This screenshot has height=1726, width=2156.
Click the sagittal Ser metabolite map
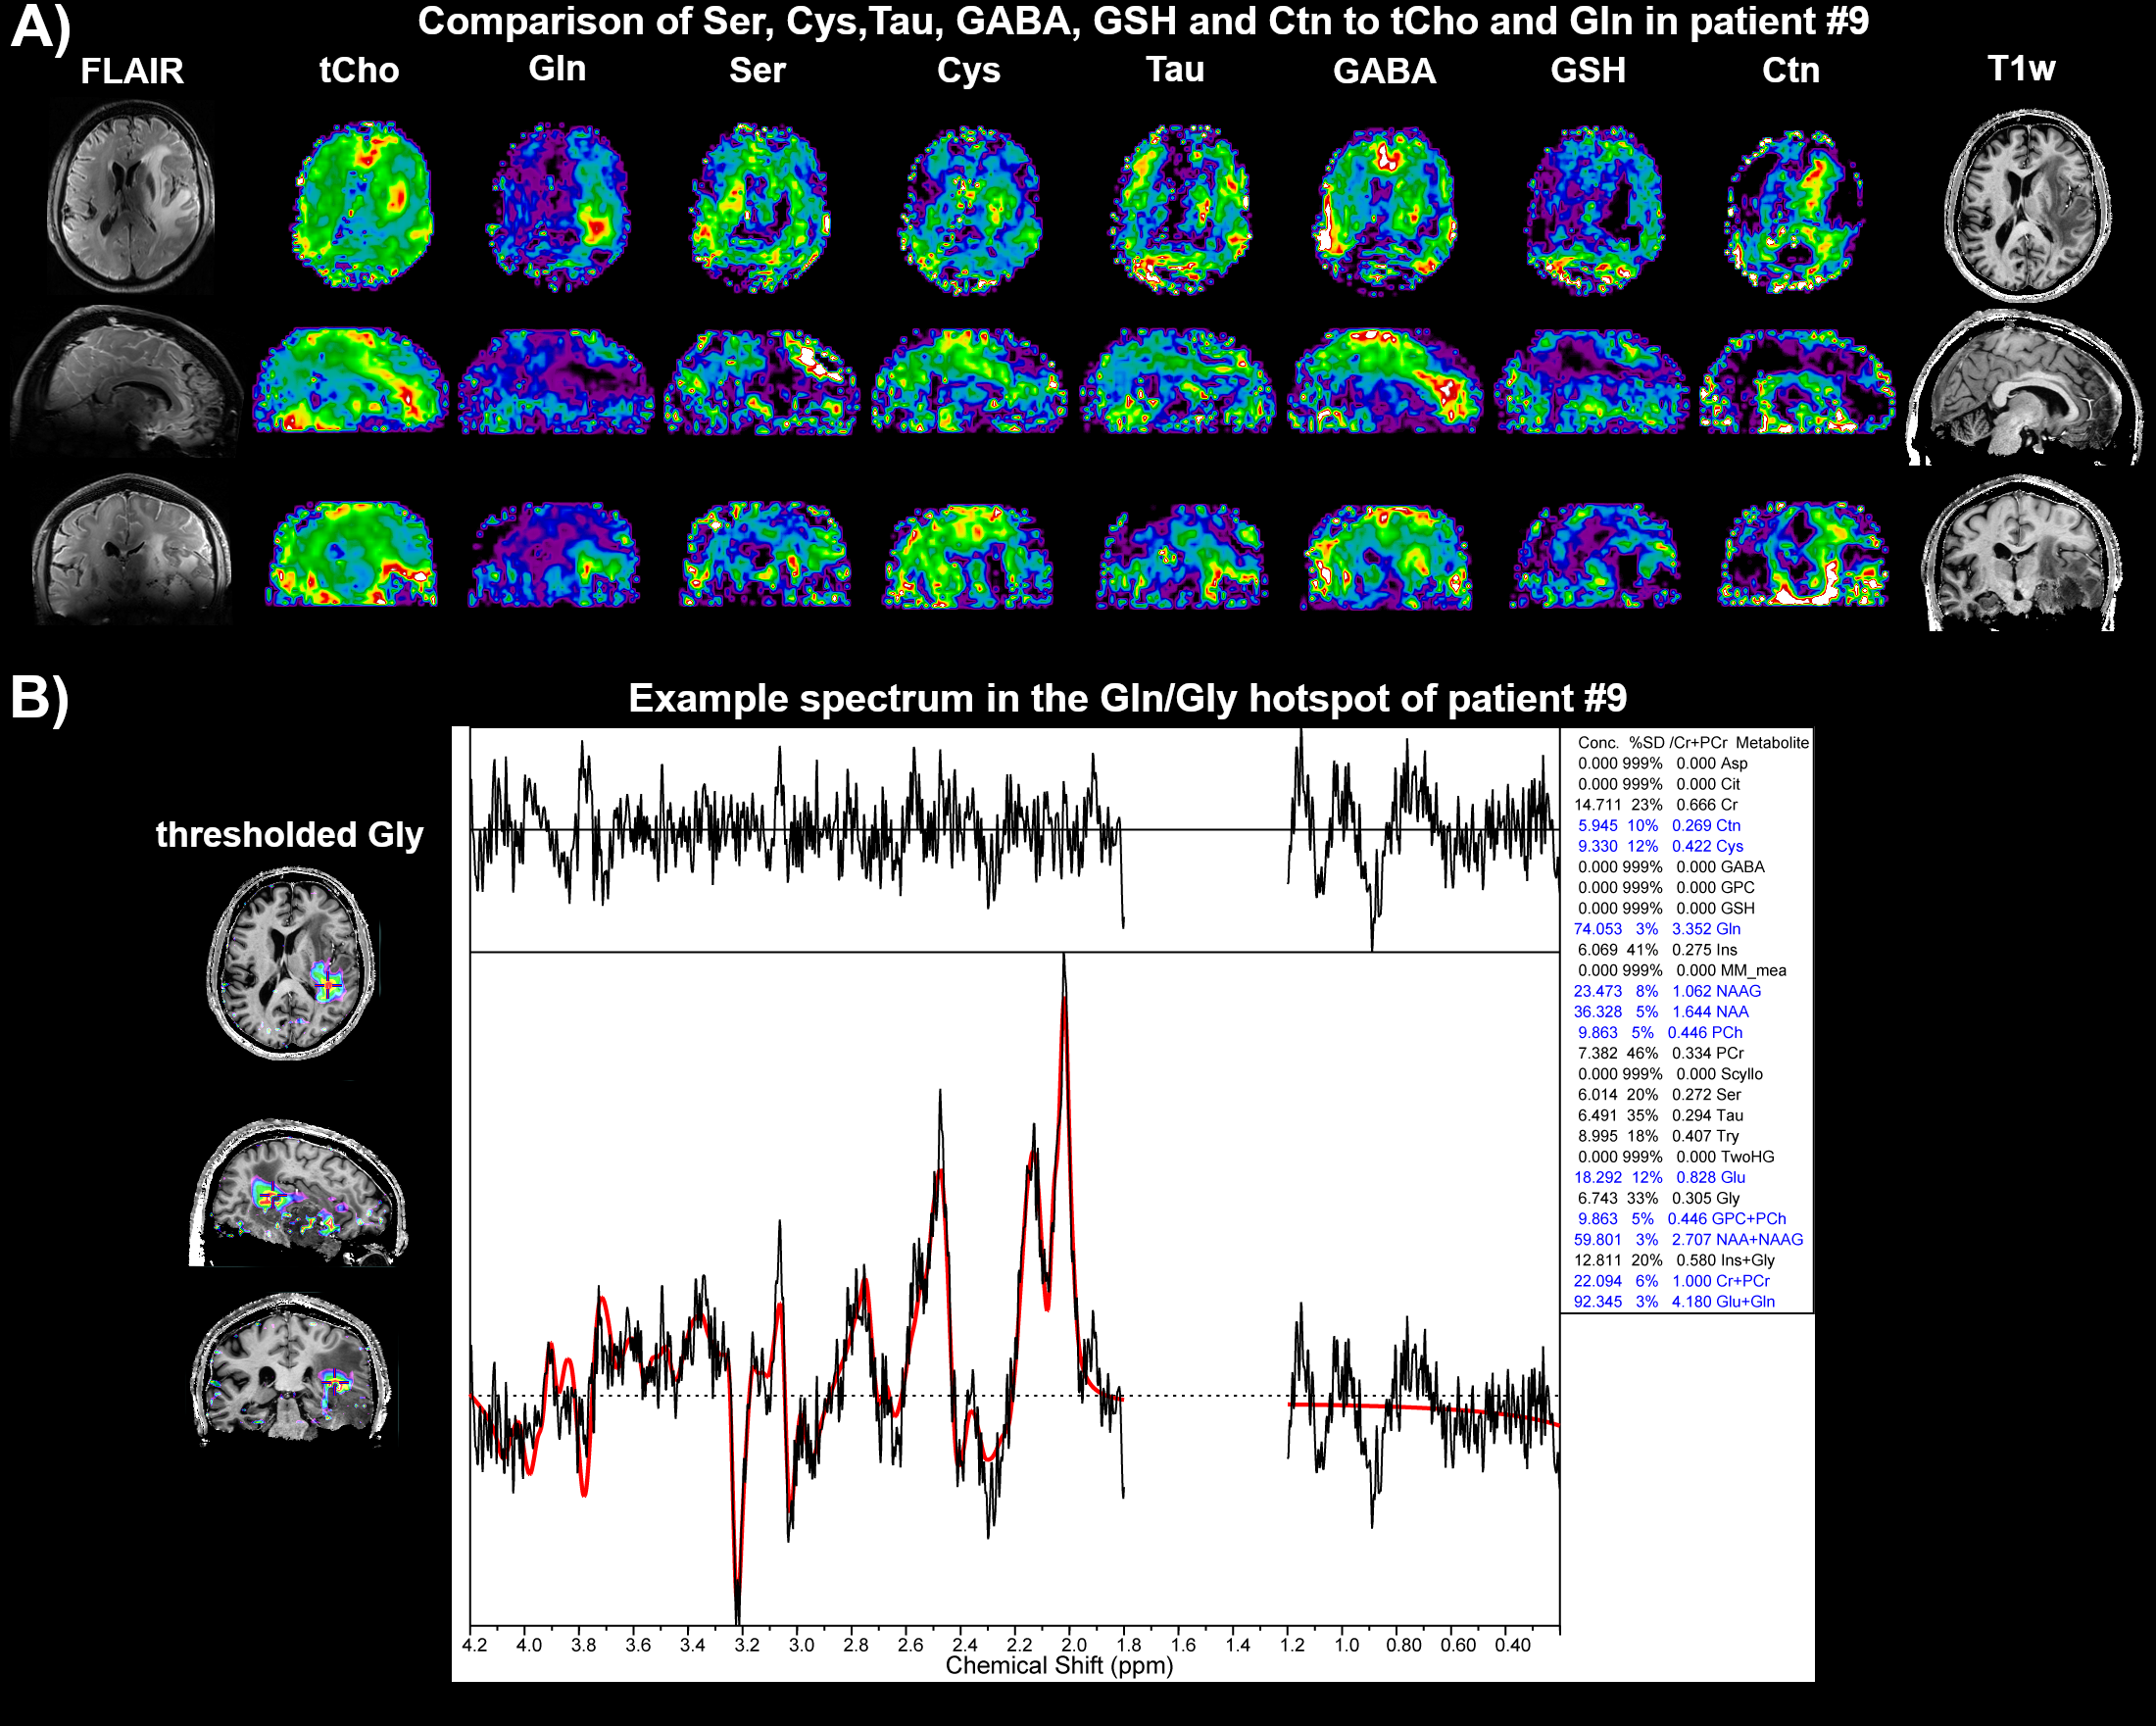[x=761, y=382]
